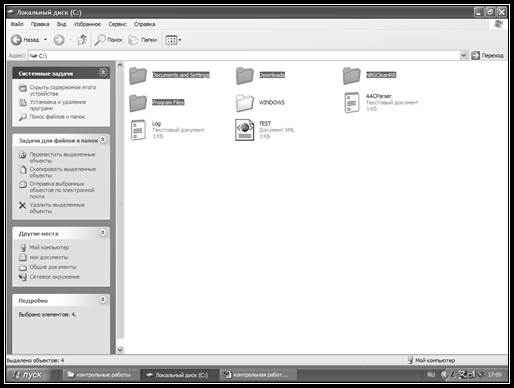514x388 pixels.
Task: Collapse the Системные задачи panel
Action: point(103,72)
